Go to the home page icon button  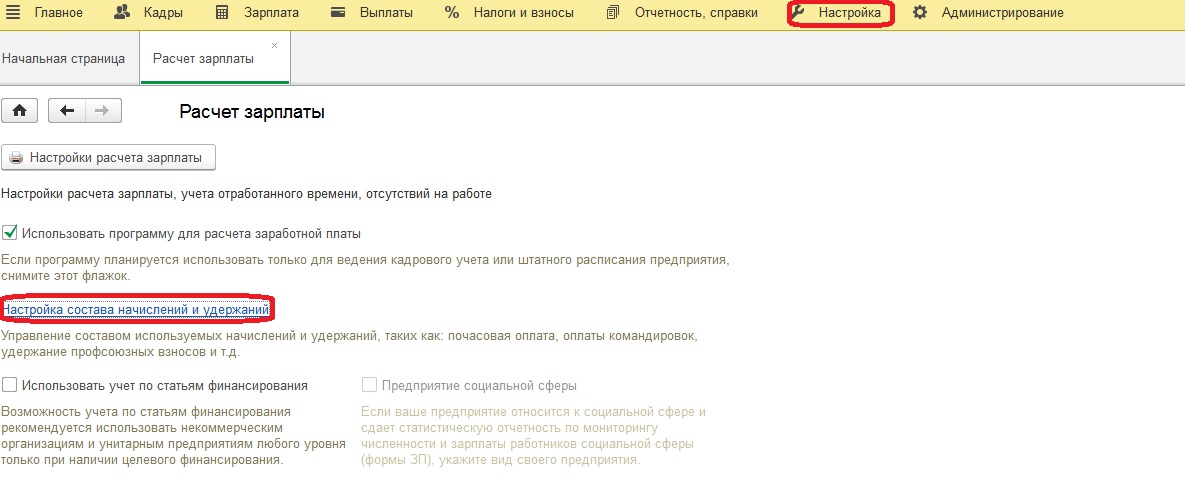pyautogui.click(x=20, y=111)
